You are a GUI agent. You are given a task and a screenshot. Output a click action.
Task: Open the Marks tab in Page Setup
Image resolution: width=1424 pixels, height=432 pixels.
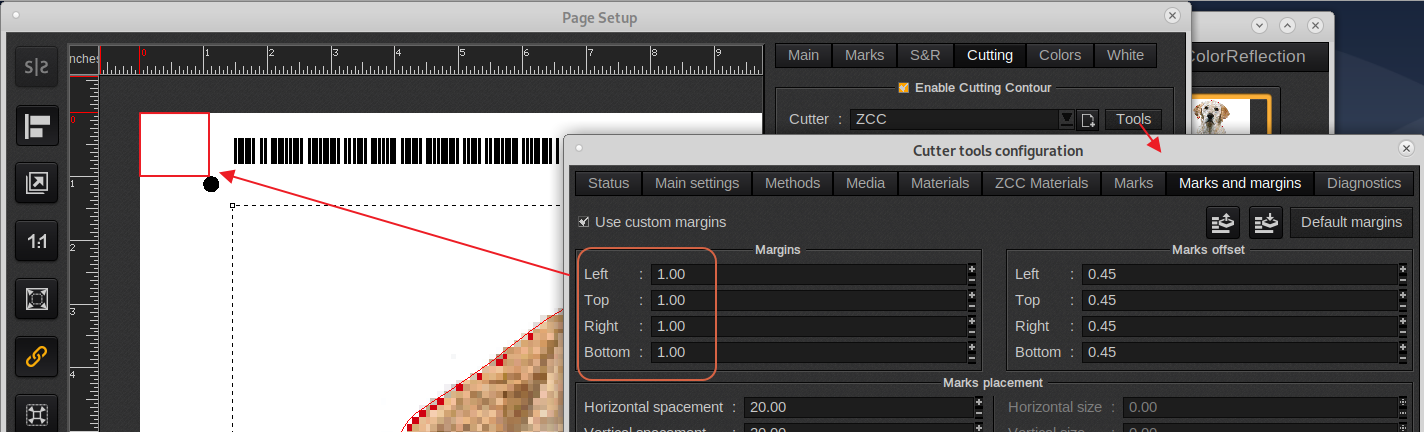[x=864, y=55]
